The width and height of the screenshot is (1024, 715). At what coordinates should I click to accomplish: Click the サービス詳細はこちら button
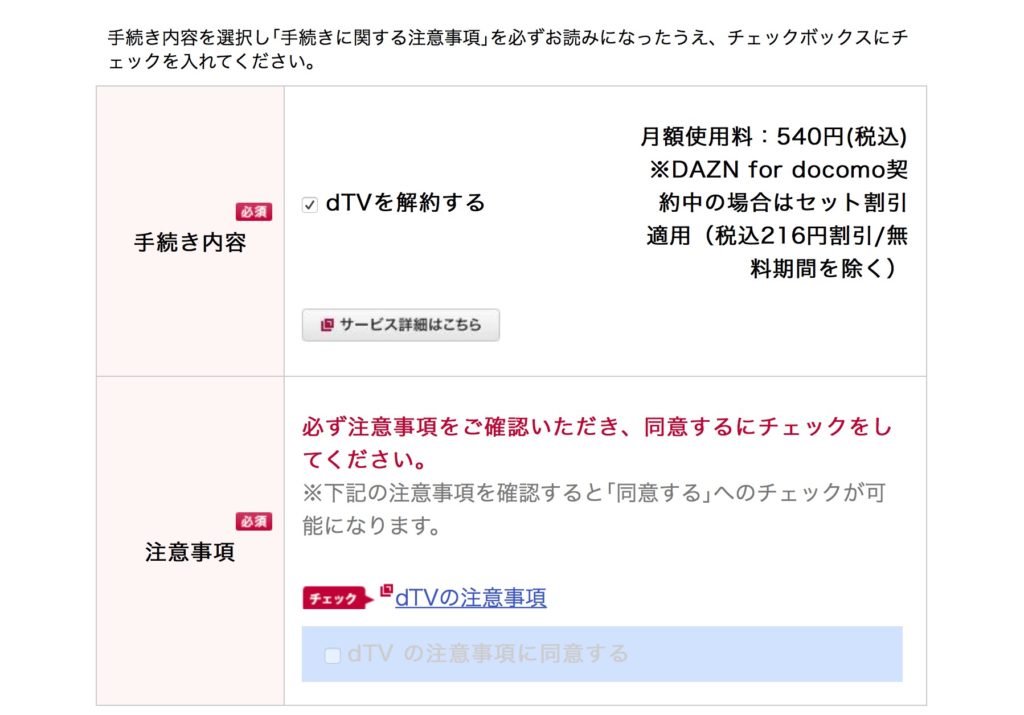(x=400, y=325)
